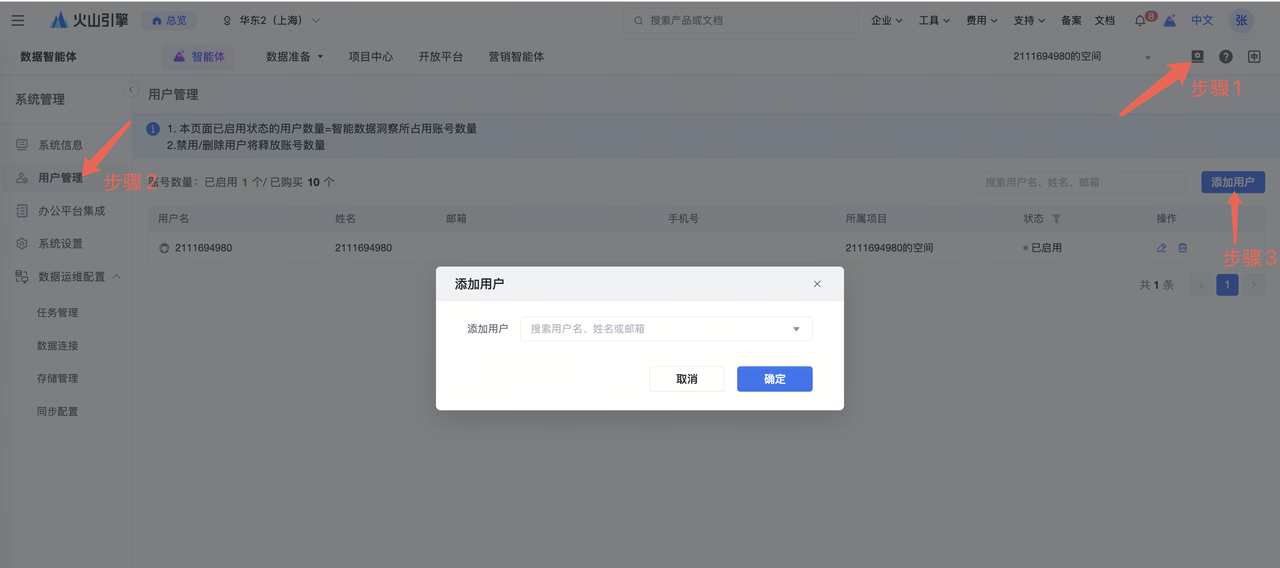Click the system management monitor icon
Screen dimensions: 1280x568
point(1197,57)
